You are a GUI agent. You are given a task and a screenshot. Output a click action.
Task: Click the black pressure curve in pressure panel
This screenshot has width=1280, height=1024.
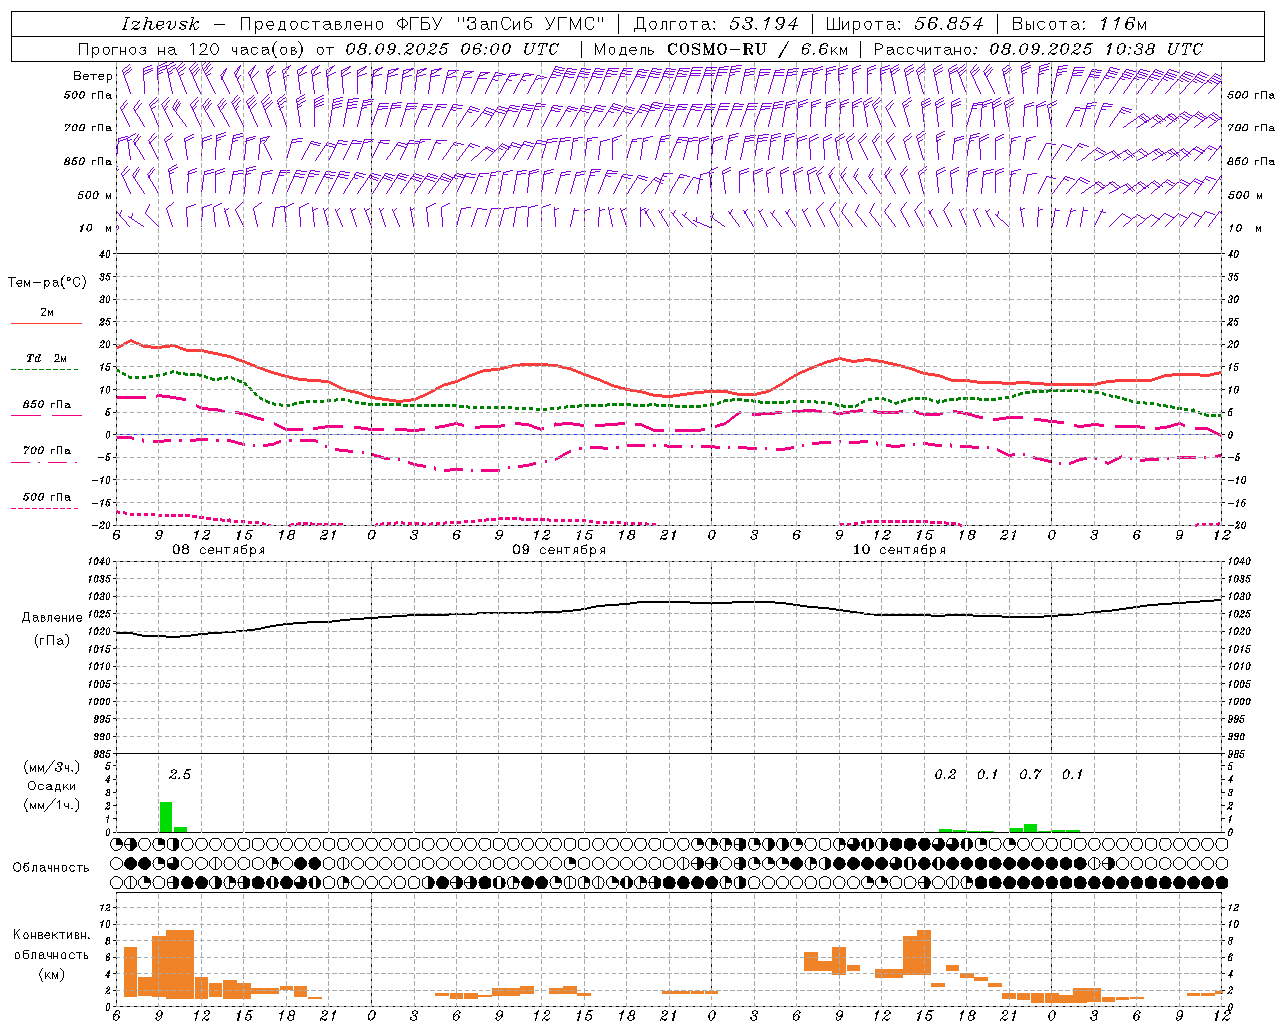pos(670,603)
